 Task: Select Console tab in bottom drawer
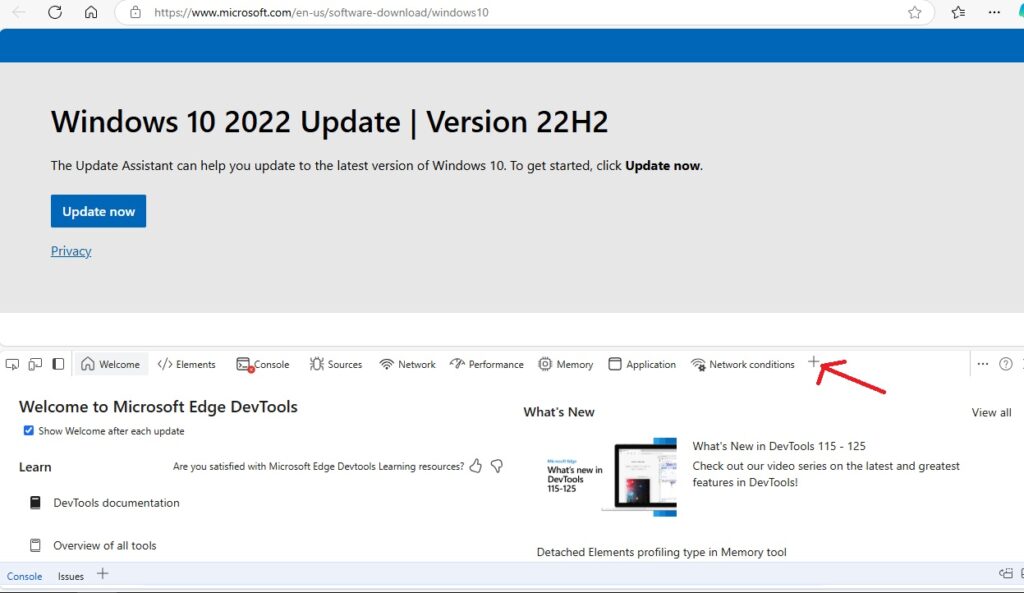click(24, 576)
